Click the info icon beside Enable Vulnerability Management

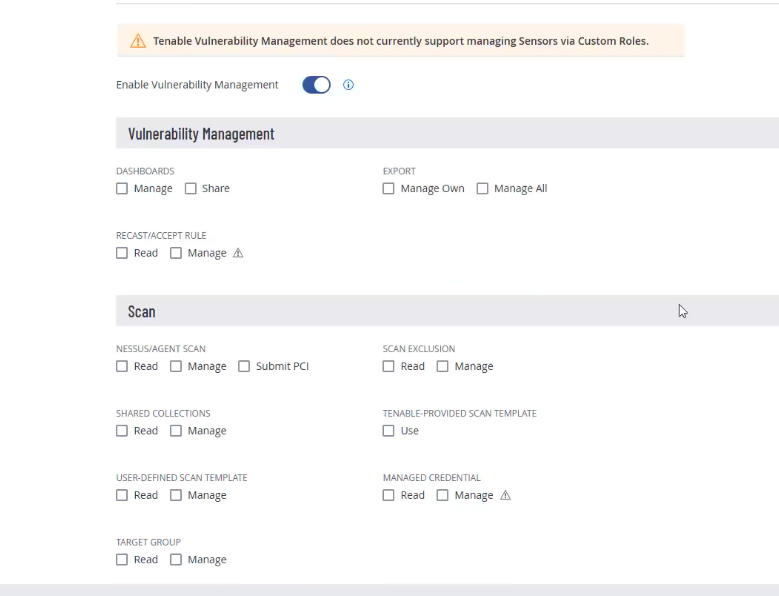(349, 85)
